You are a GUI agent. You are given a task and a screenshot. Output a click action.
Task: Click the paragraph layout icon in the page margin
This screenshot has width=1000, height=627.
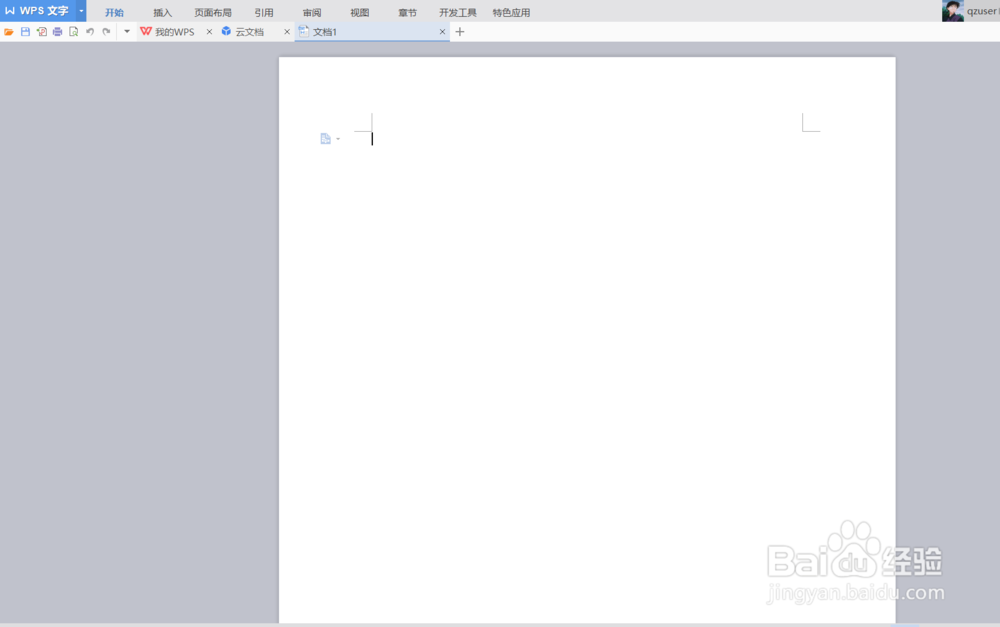[x=325, y=138]
